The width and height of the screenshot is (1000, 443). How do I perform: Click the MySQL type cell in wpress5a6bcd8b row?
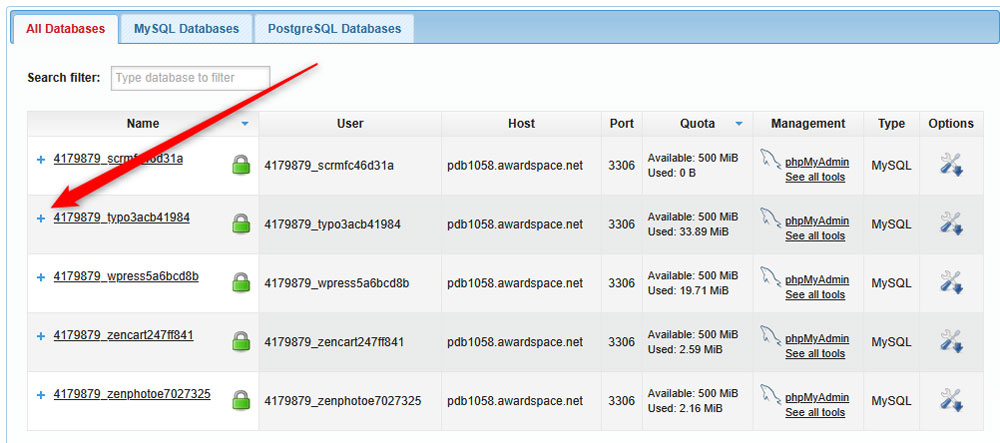[x=892, y=283]
